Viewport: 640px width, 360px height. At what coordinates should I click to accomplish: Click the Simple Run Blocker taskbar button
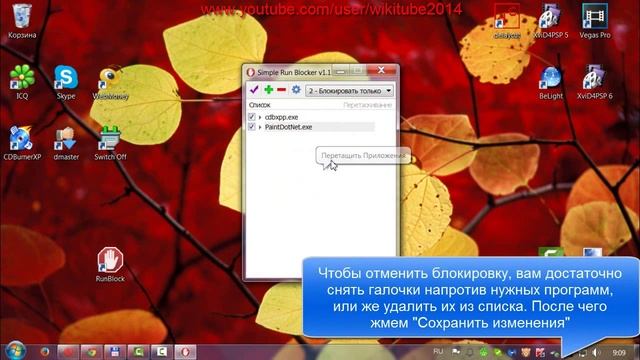(x=185, y=351)
